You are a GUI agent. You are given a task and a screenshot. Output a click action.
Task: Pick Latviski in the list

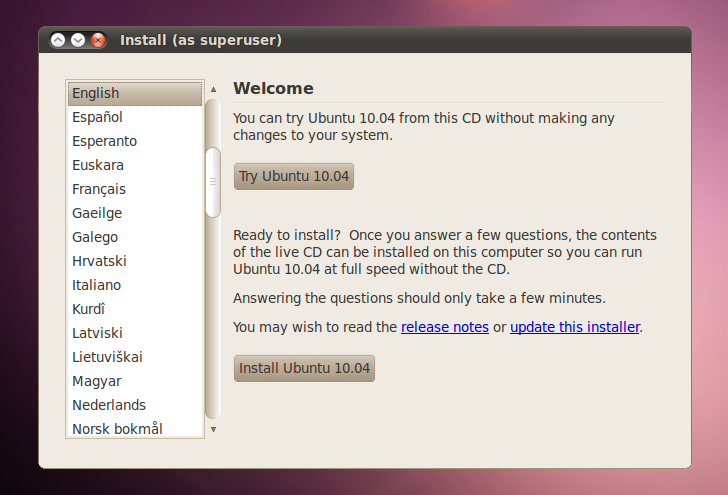[x=135, y=333]
